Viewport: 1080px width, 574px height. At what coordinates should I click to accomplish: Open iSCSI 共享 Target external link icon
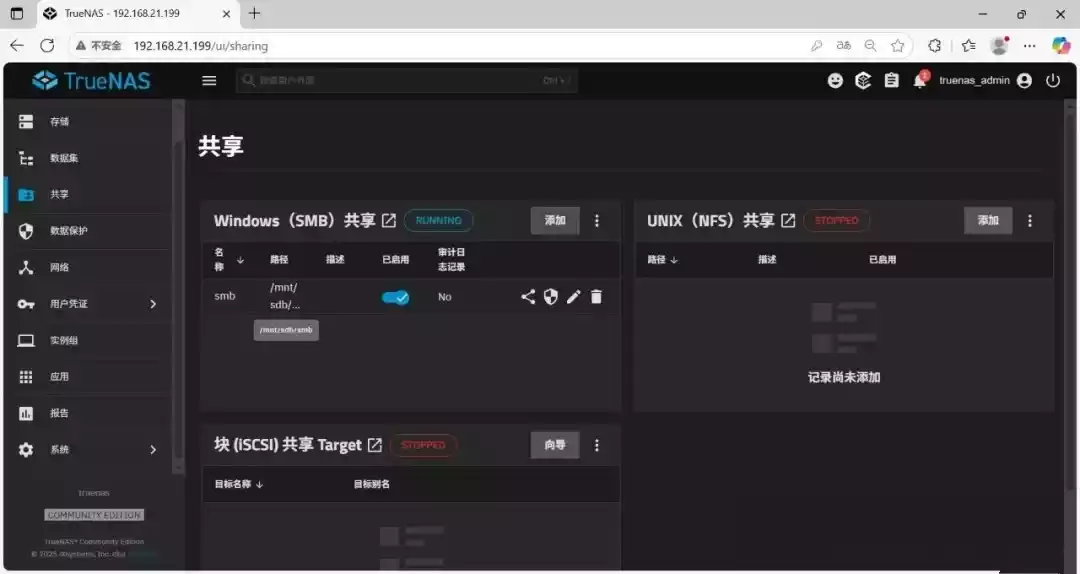(x=375, y=445)
